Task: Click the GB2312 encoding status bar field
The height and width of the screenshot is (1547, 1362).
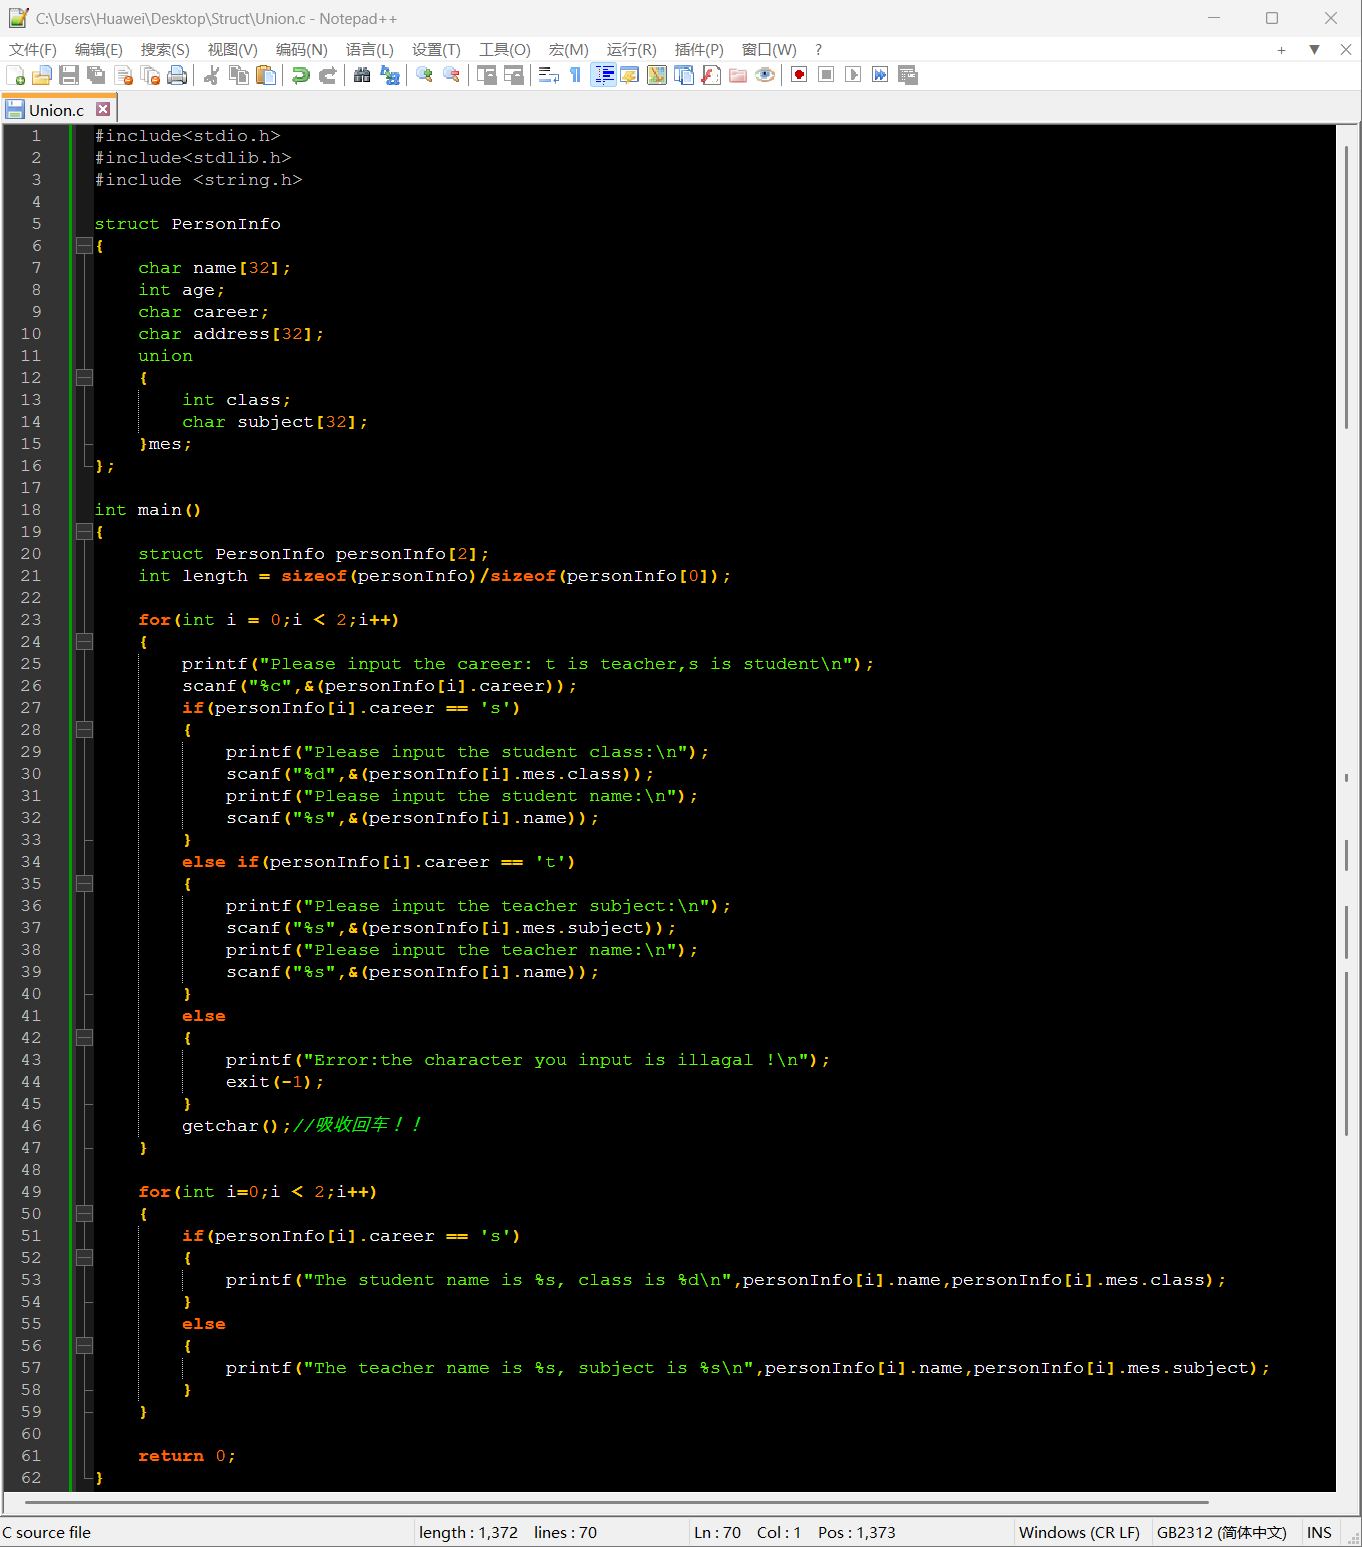Action: click(1222, 1532)
